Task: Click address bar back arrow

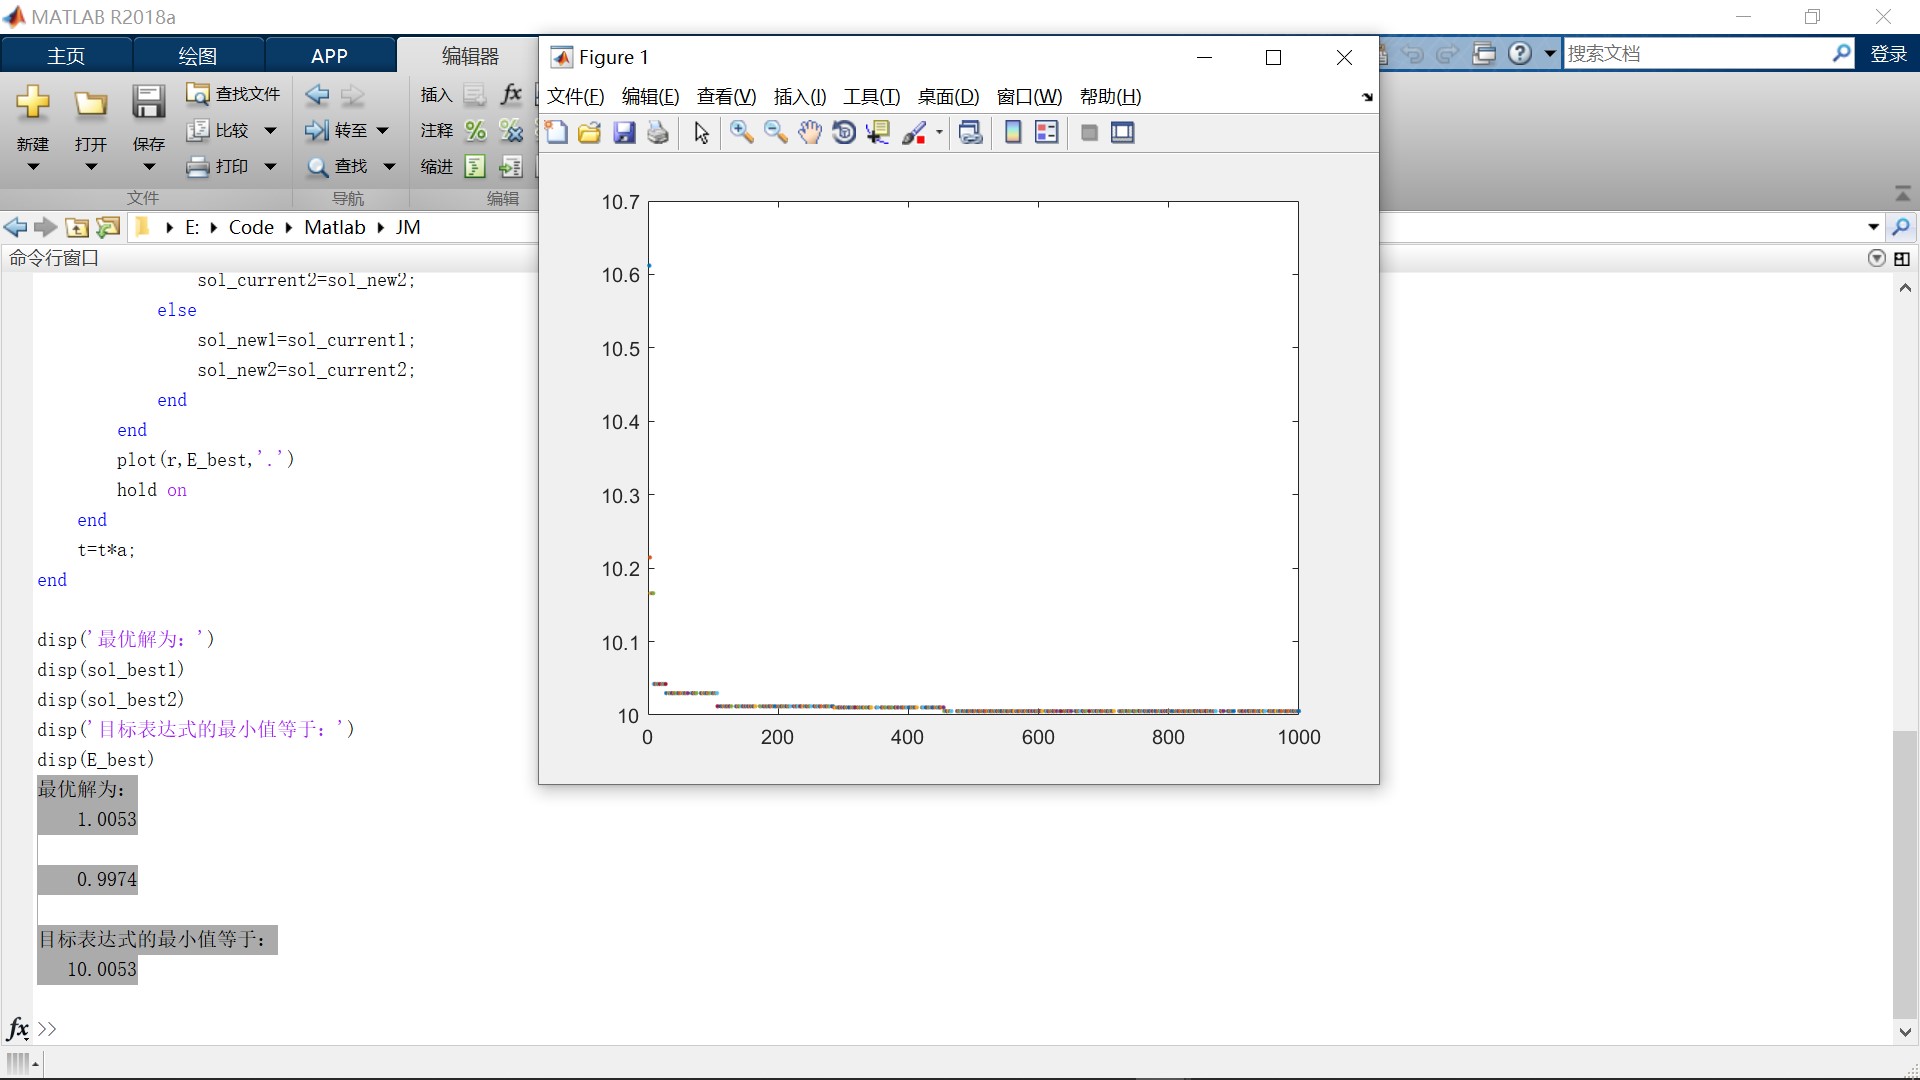Action: pos(15,228)
